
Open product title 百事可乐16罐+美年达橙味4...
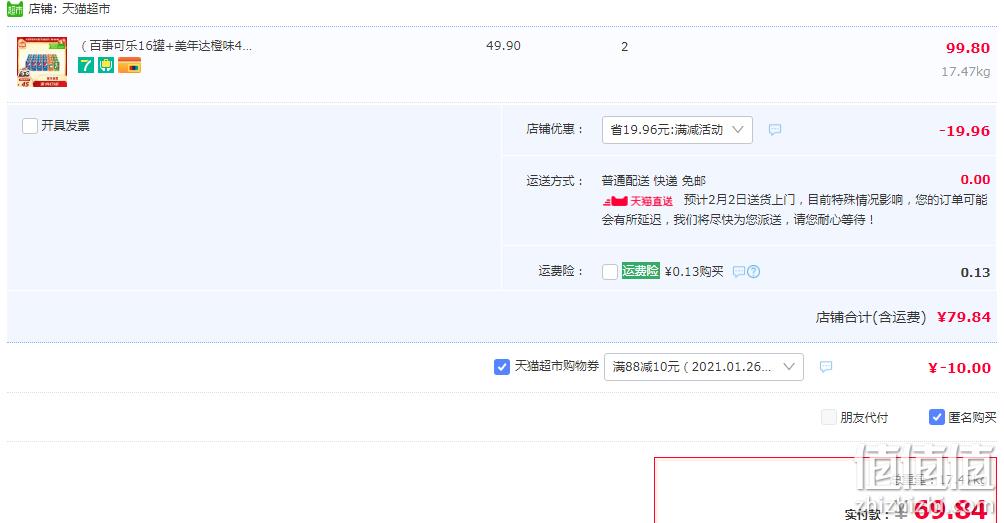coord(166,46)
